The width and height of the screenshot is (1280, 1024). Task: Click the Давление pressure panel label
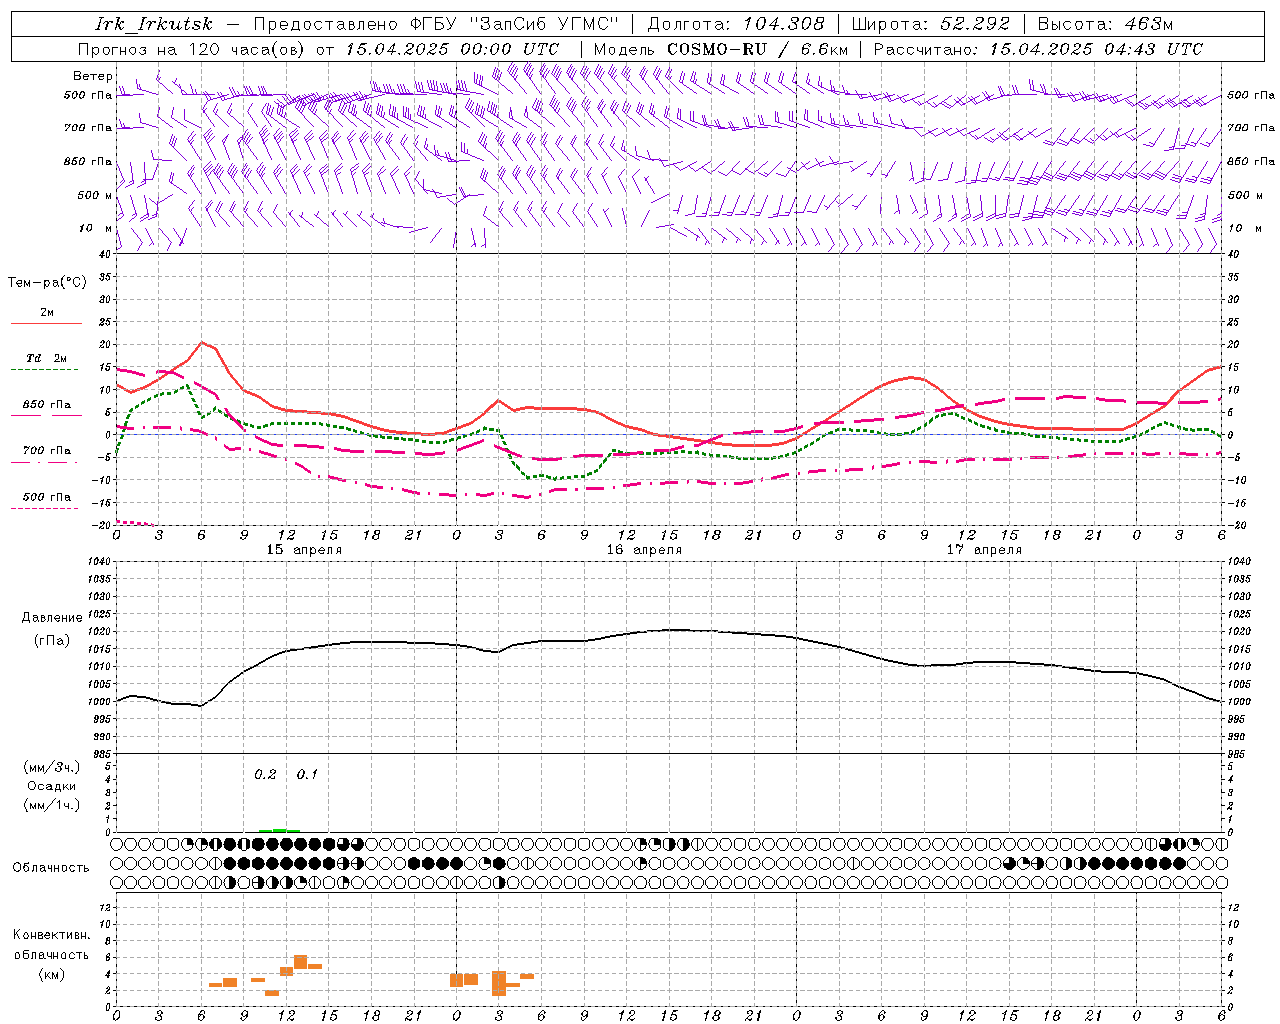point(52,618)
